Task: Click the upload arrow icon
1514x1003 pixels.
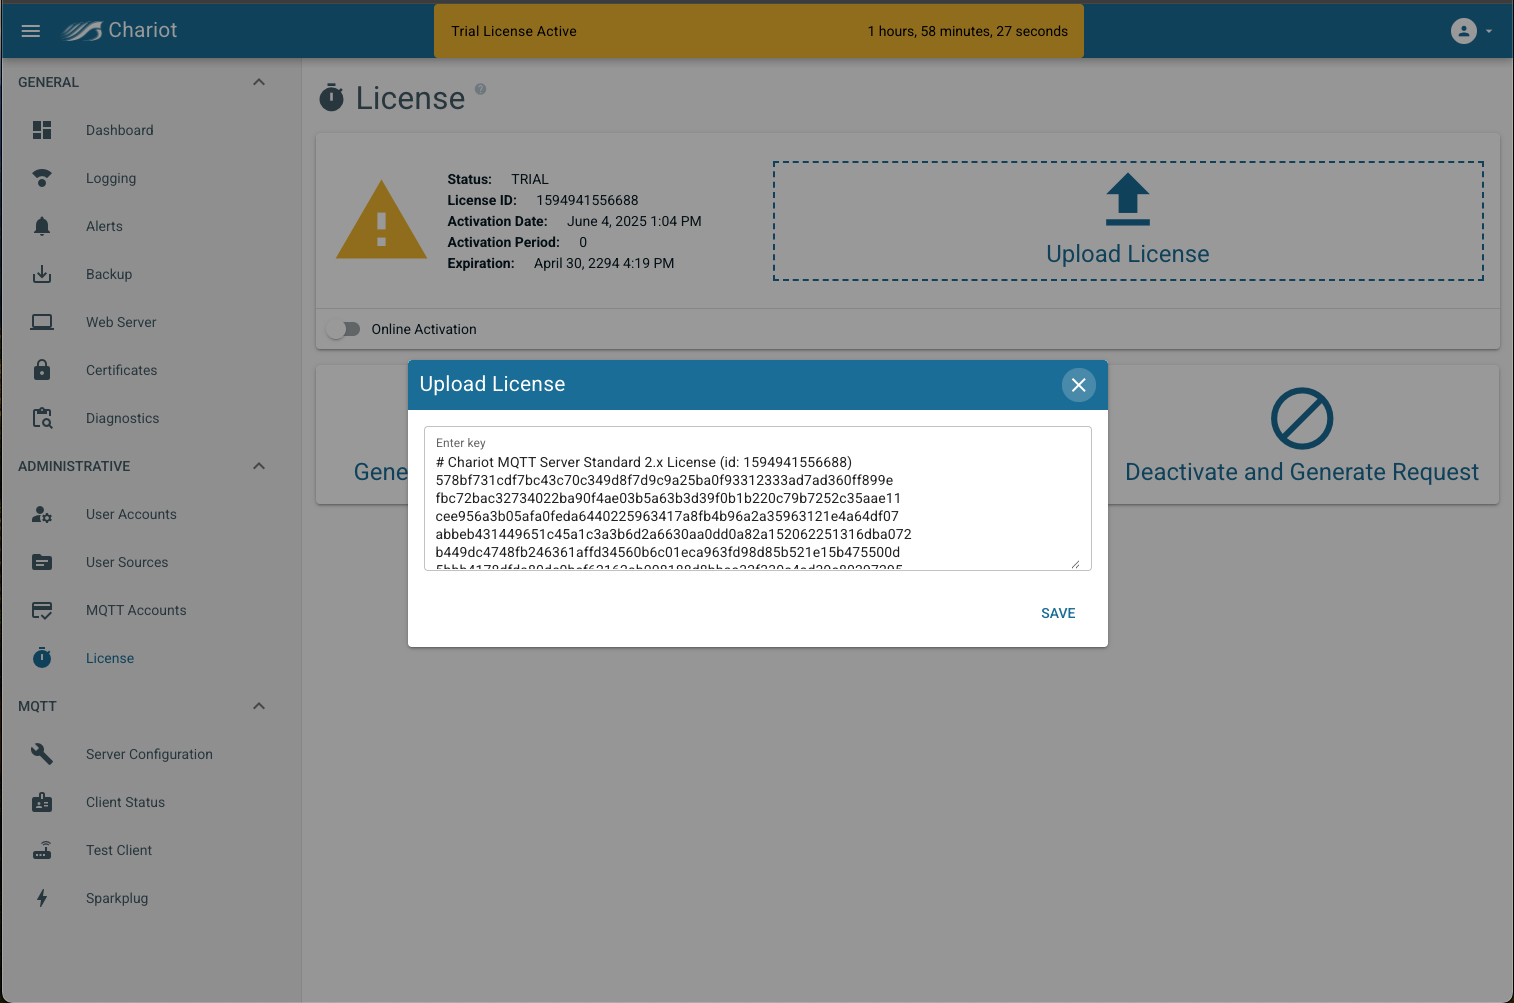Action: (x=1128, y=200)
